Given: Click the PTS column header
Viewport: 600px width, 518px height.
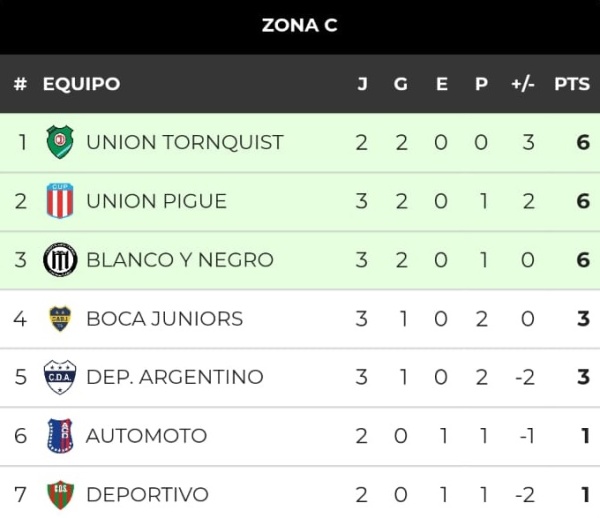Looking at the screenshot, I should point(572,84).
